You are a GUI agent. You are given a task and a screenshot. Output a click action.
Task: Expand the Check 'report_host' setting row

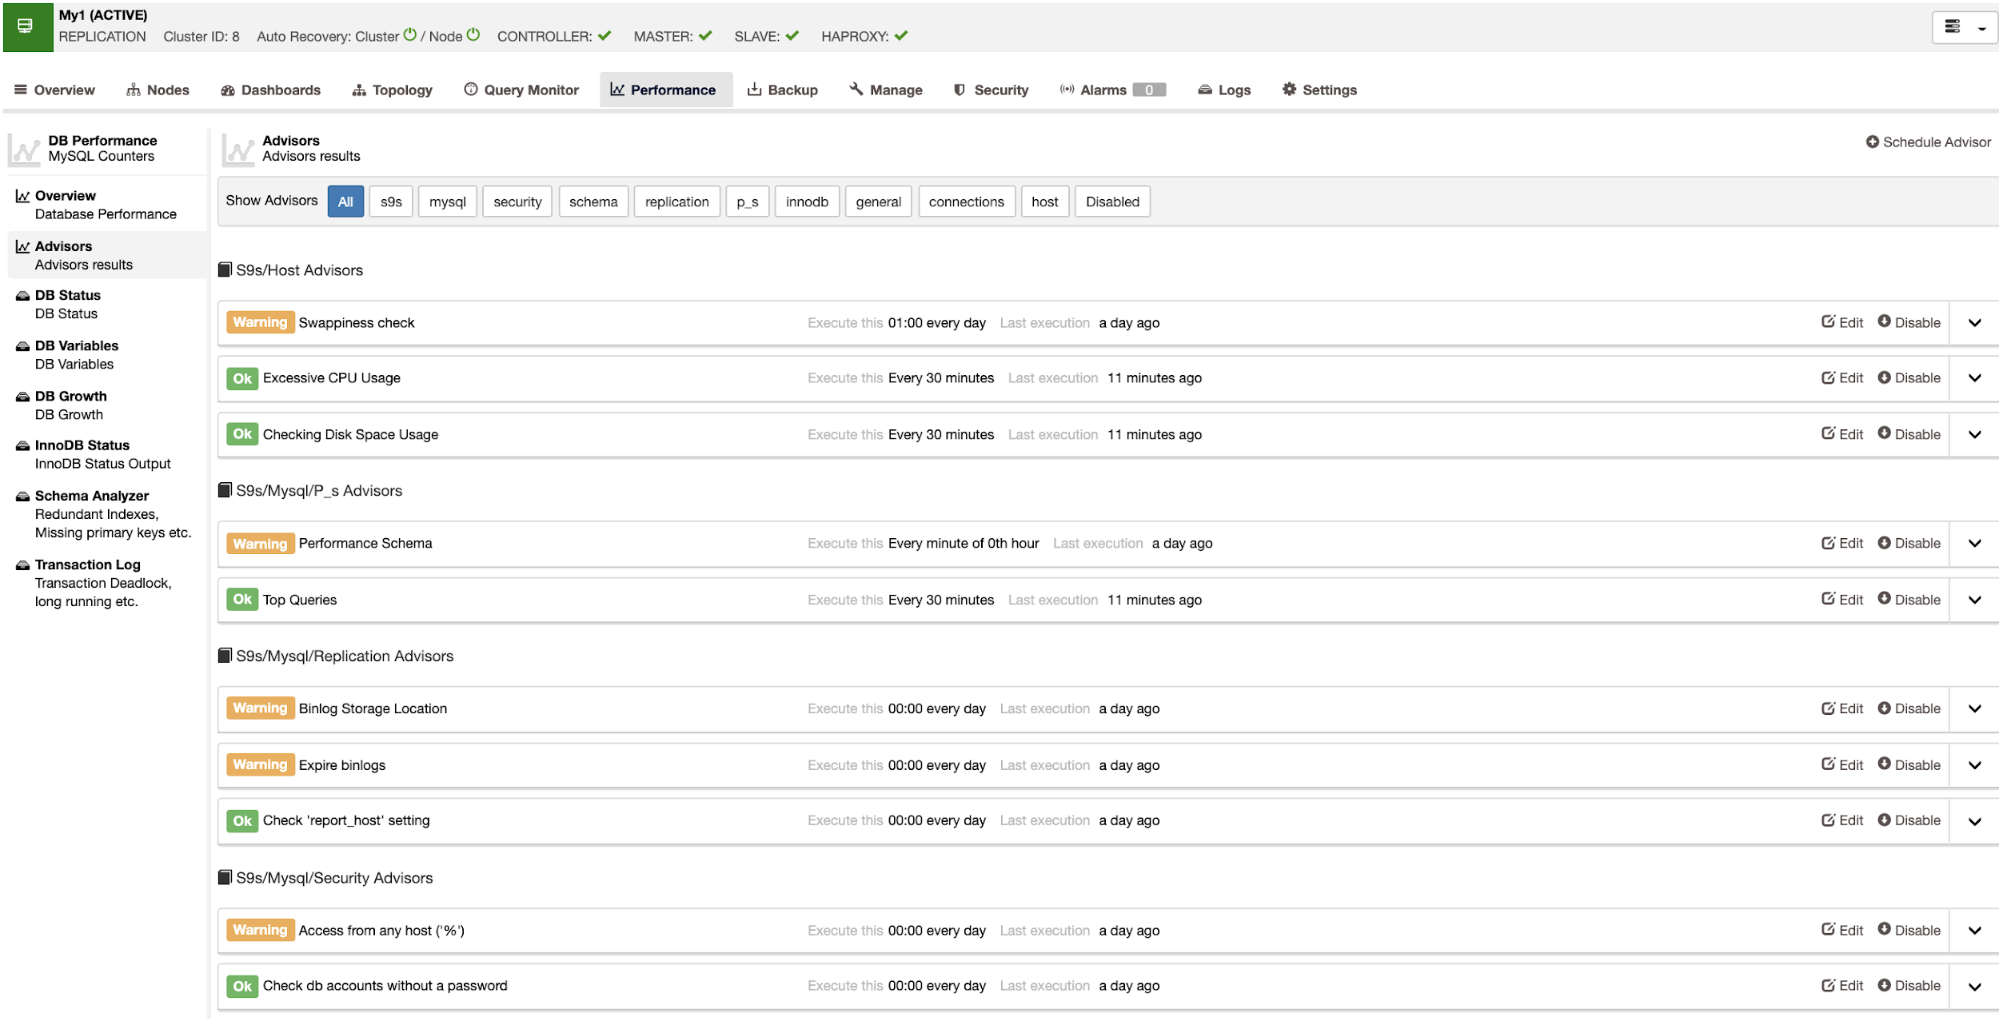[x=1975, y=821]
